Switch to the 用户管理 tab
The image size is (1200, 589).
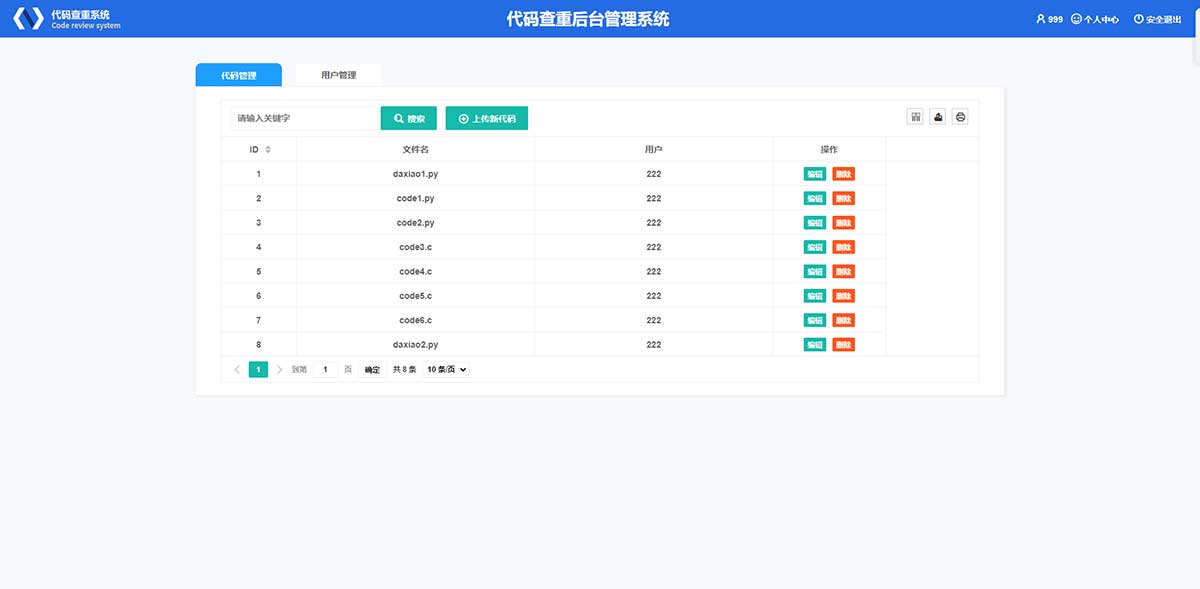pos(338,75)
